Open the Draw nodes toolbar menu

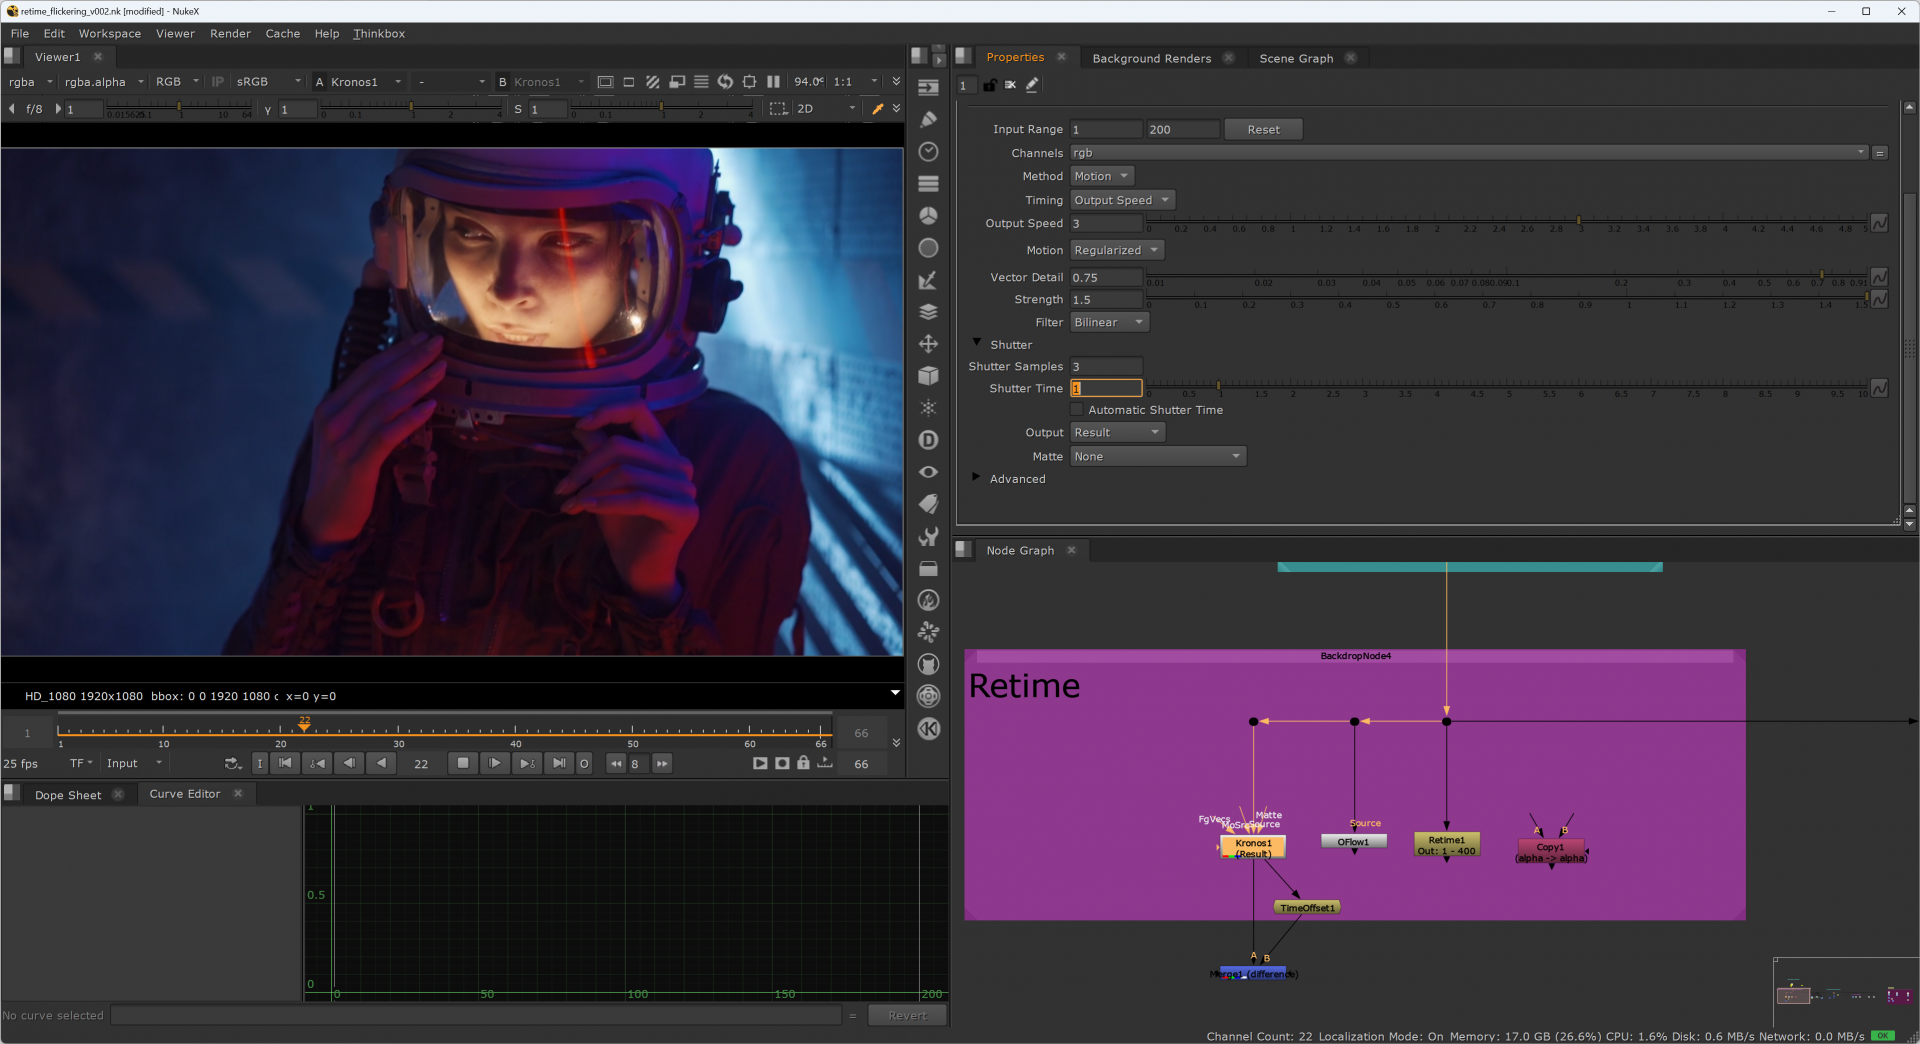click(x=928, y=120)
